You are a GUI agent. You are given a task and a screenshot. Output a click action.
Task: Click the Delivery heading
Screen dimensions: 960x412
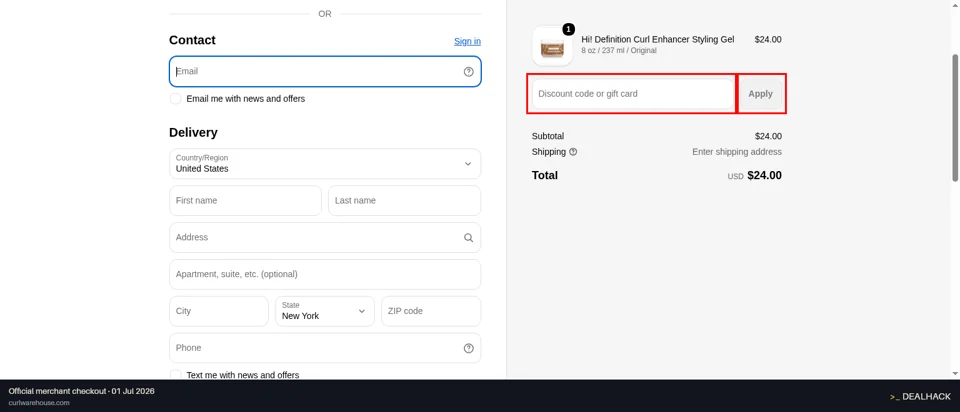[193, 133]
